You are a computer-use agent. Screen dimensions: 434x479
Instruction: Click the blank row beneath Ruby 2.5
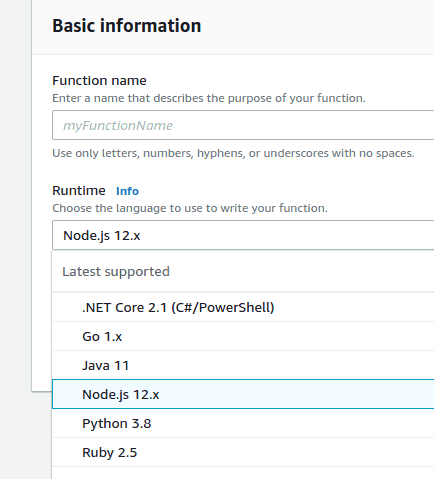(243, 473)
